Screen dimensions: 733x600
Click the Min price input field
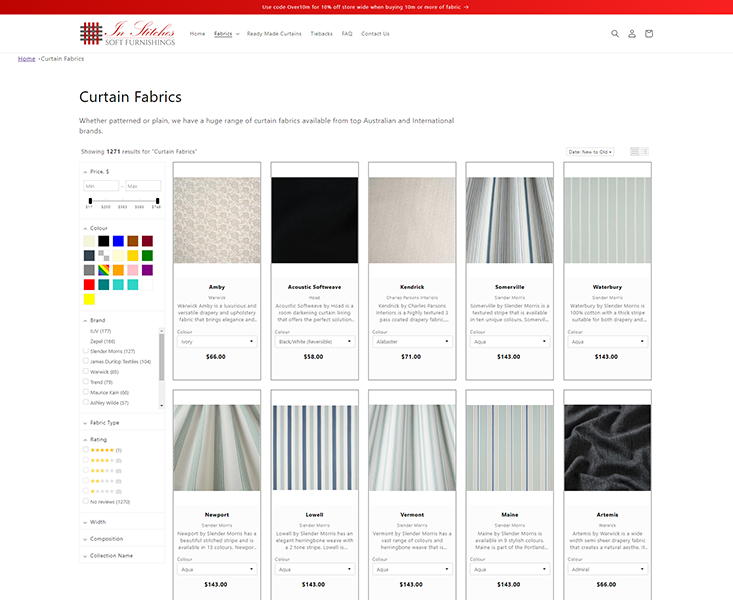pyautogui.click(x=101, y=186)
